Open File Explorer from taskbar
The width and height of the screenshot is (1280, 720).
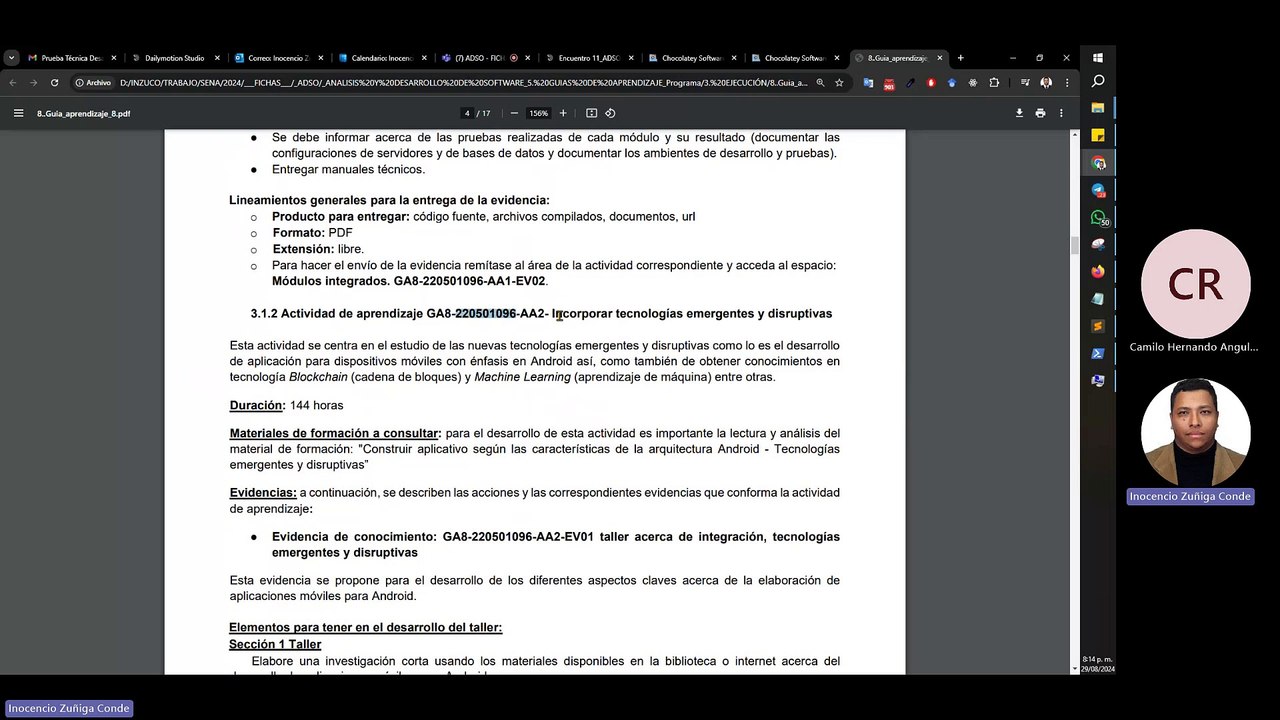(x=1098, y=108)
